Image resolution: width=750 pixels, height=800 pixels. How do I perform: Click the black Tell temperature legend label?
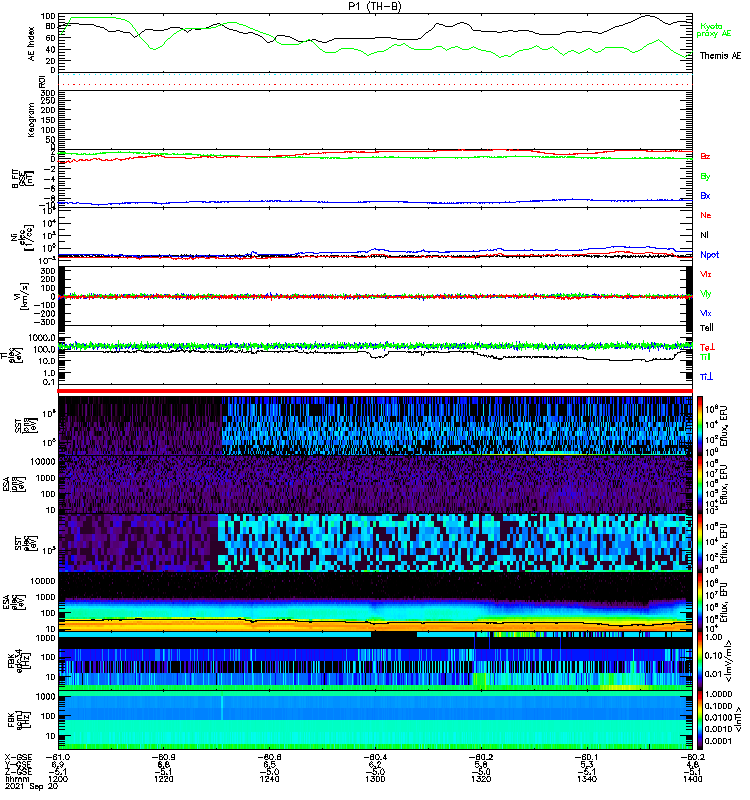pyautogui.click(x=706, y=328)
